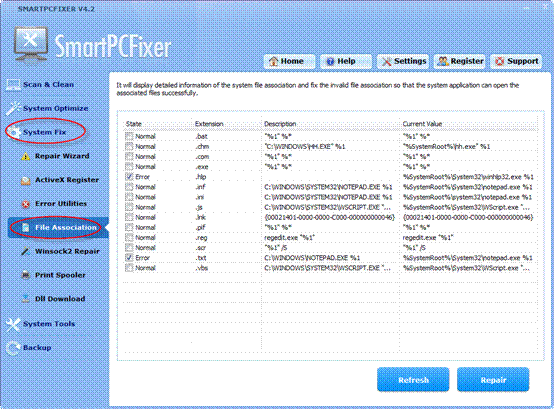Check the .com row checkbox
This screenshot has width=554, height=409.
[129, 156]
